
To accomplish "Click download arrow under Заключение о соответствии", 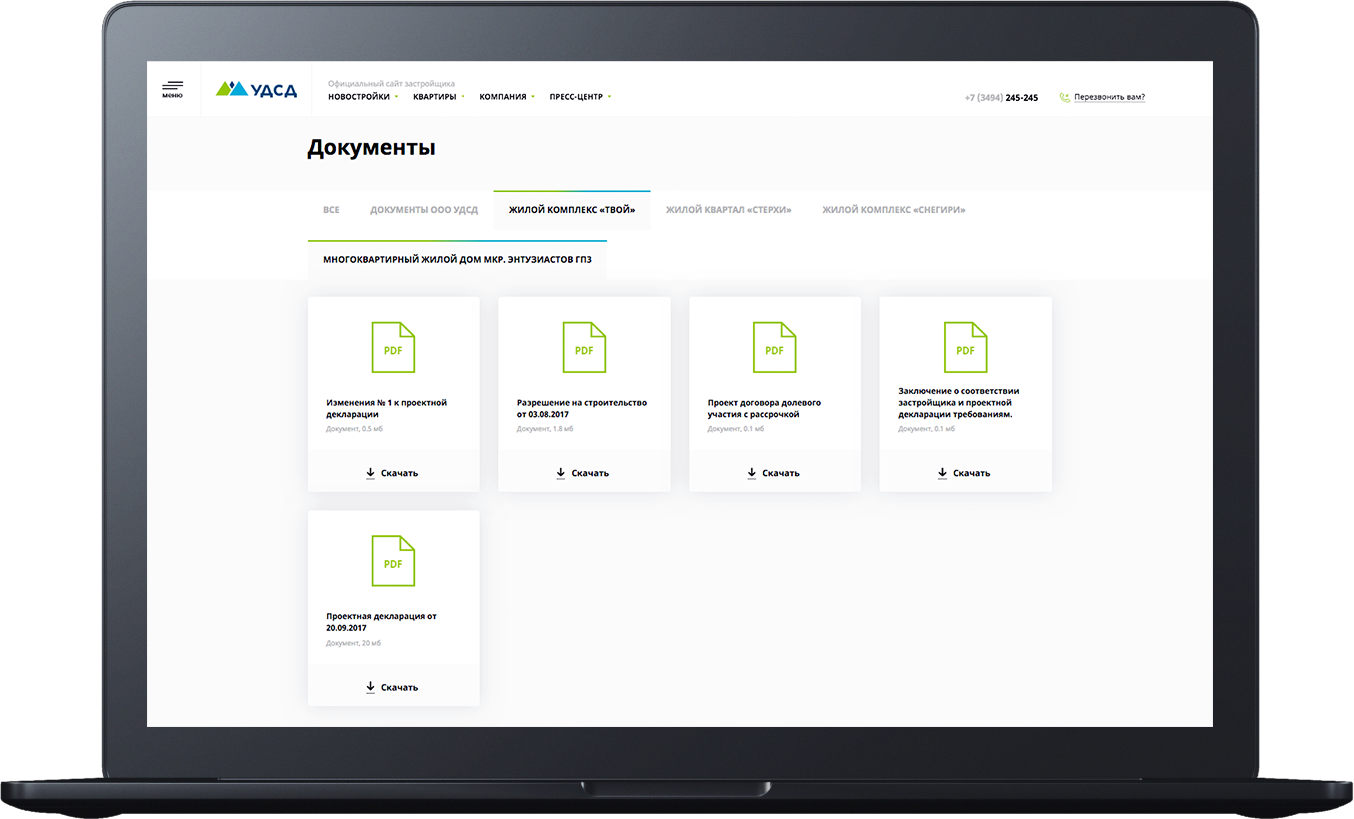I will click(942, 473).
